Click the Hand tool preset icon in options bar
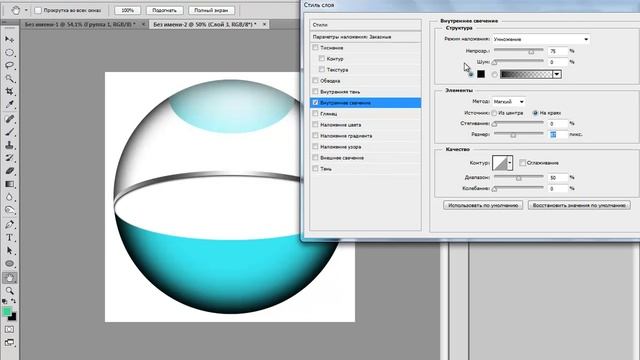 tap(16, 10)
